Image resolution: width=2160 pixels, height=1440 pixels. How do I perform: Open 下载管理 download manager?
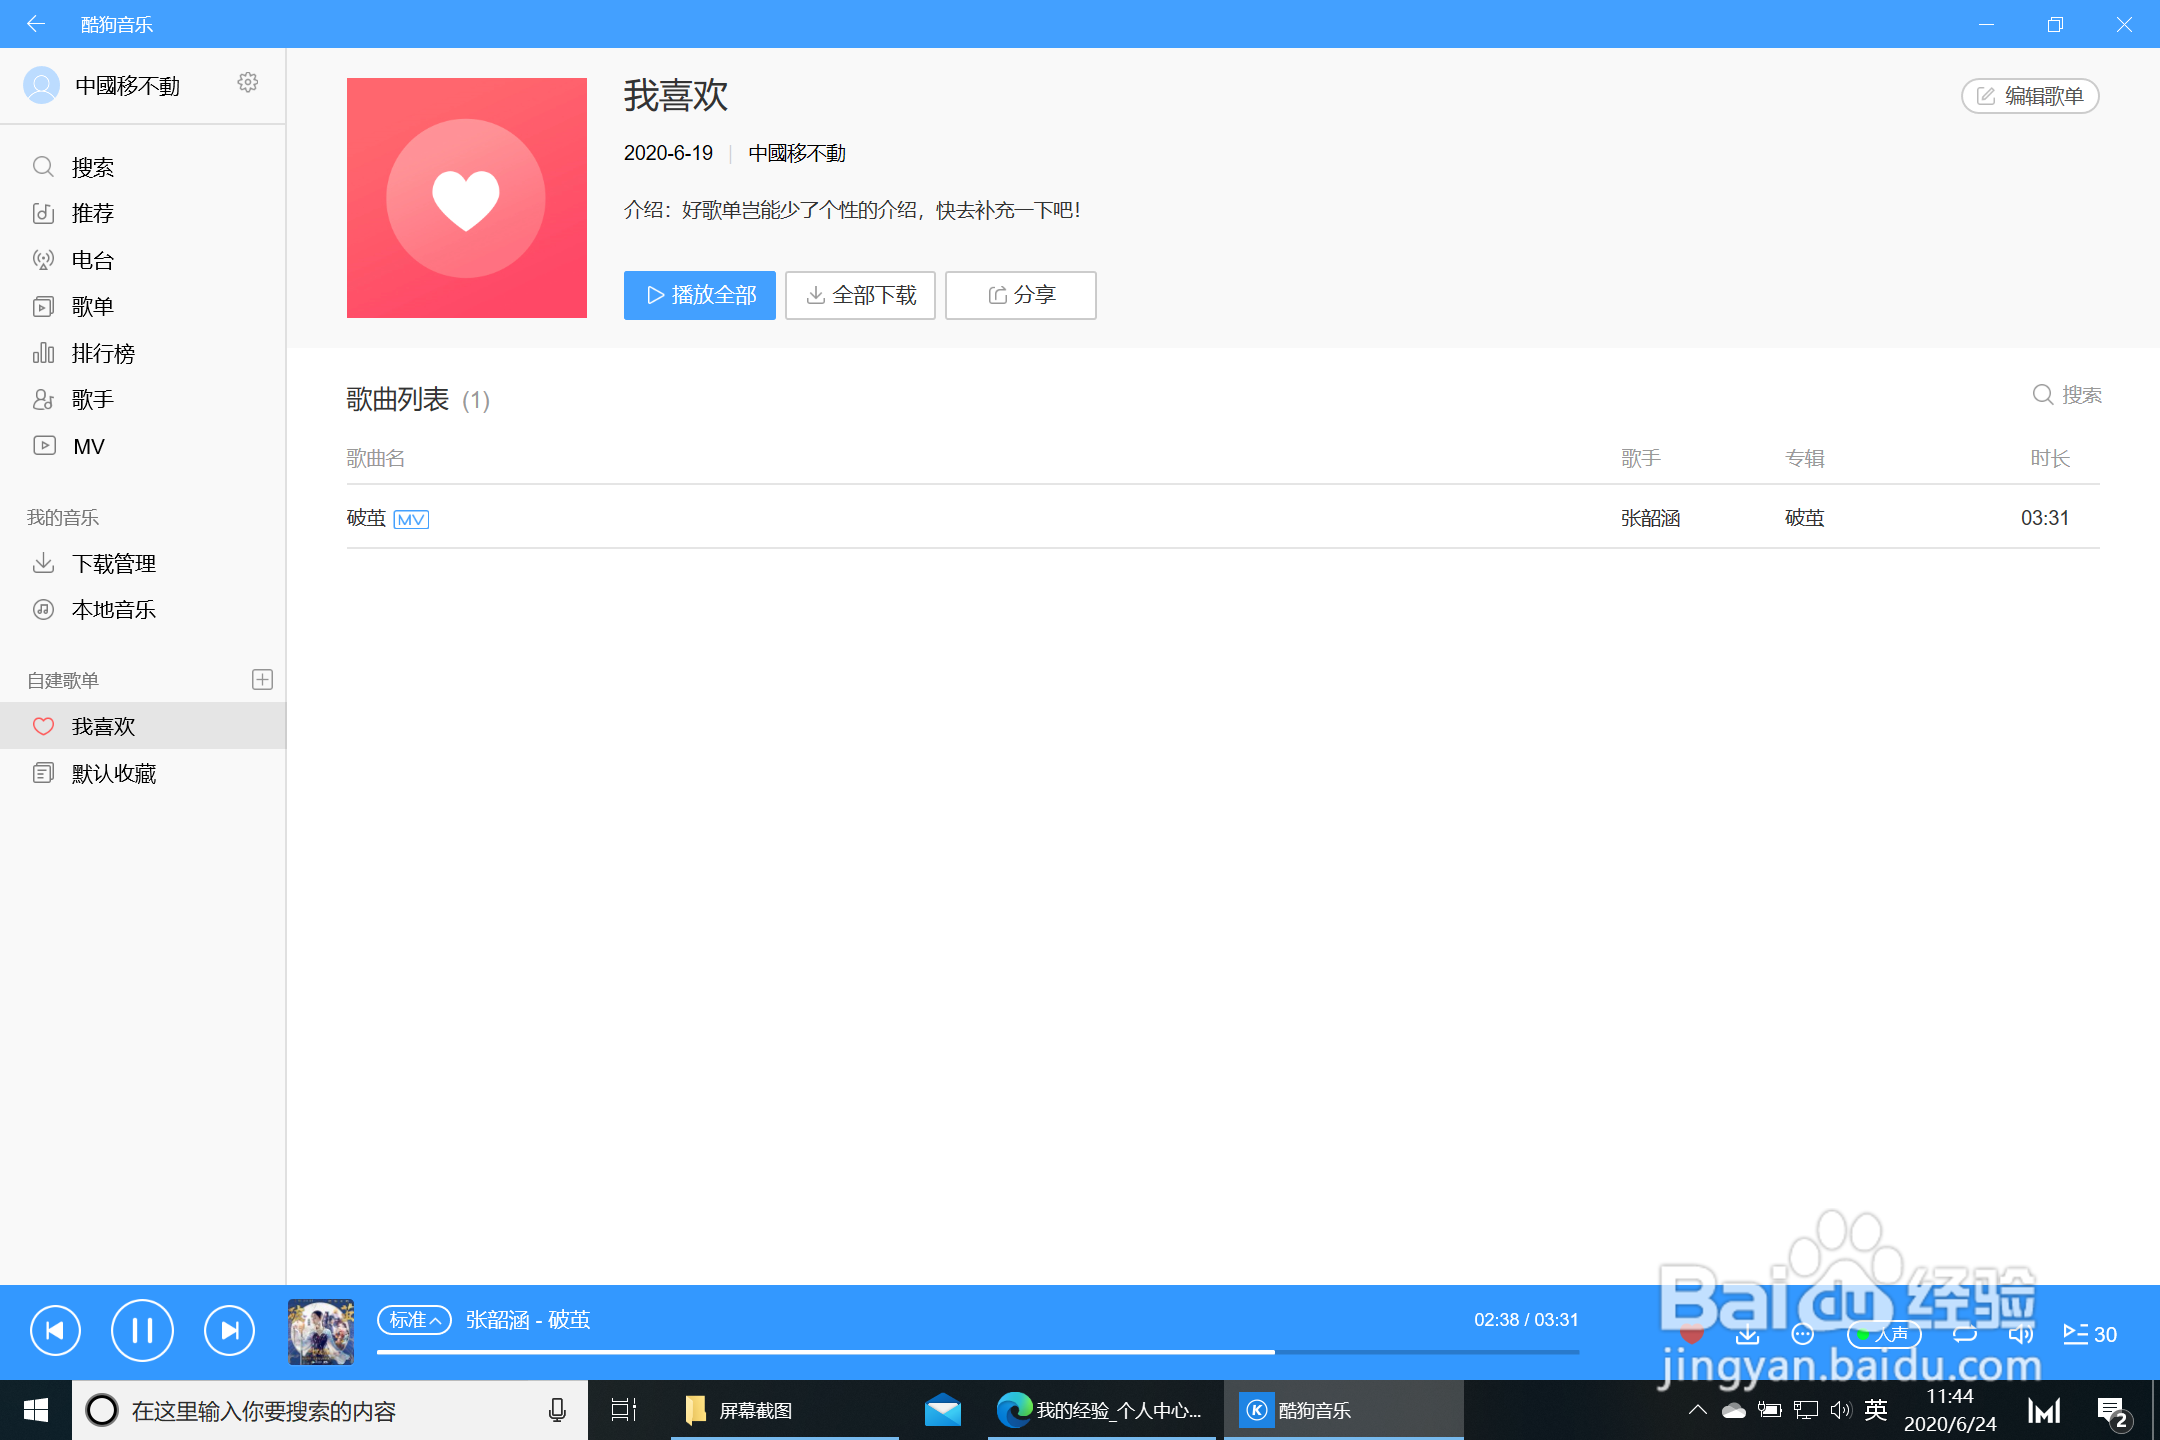[x=114, y=563]
